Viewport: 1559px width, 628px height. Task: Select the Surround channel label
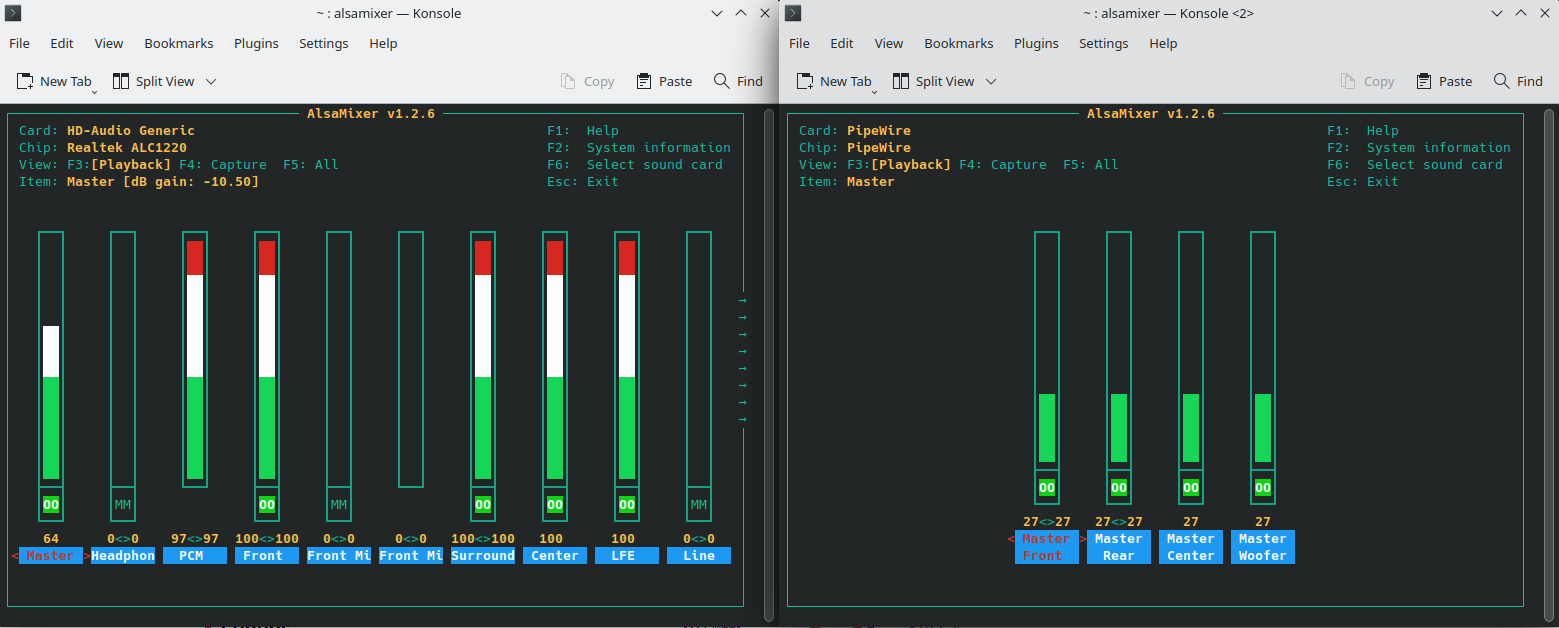(483, 556)
